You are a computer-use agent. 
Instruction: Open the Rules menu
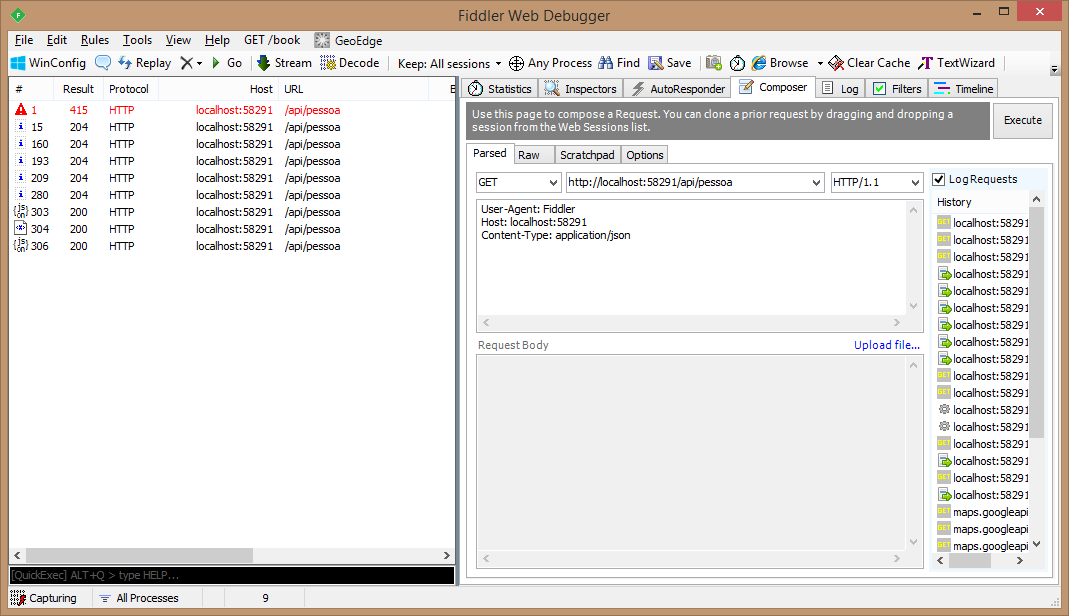95,40
